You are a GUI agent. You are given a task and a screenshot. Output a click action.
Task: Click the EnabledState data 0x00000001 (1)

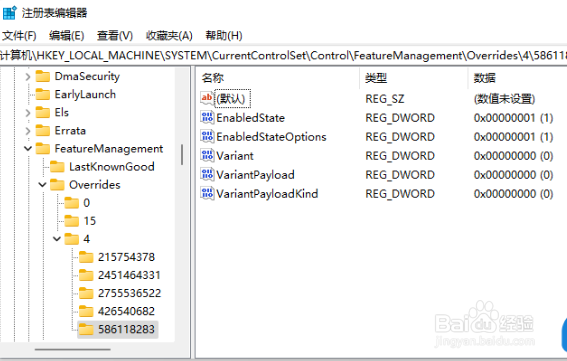pos(513,118)
